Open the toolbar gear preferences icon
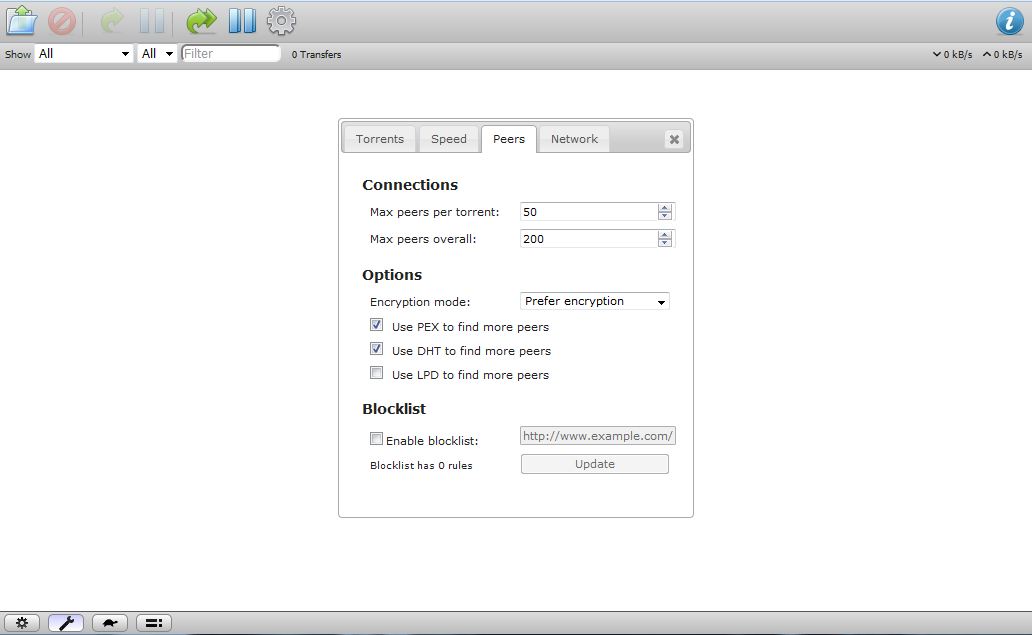1032x635 pixels. [x=281, y=21]
